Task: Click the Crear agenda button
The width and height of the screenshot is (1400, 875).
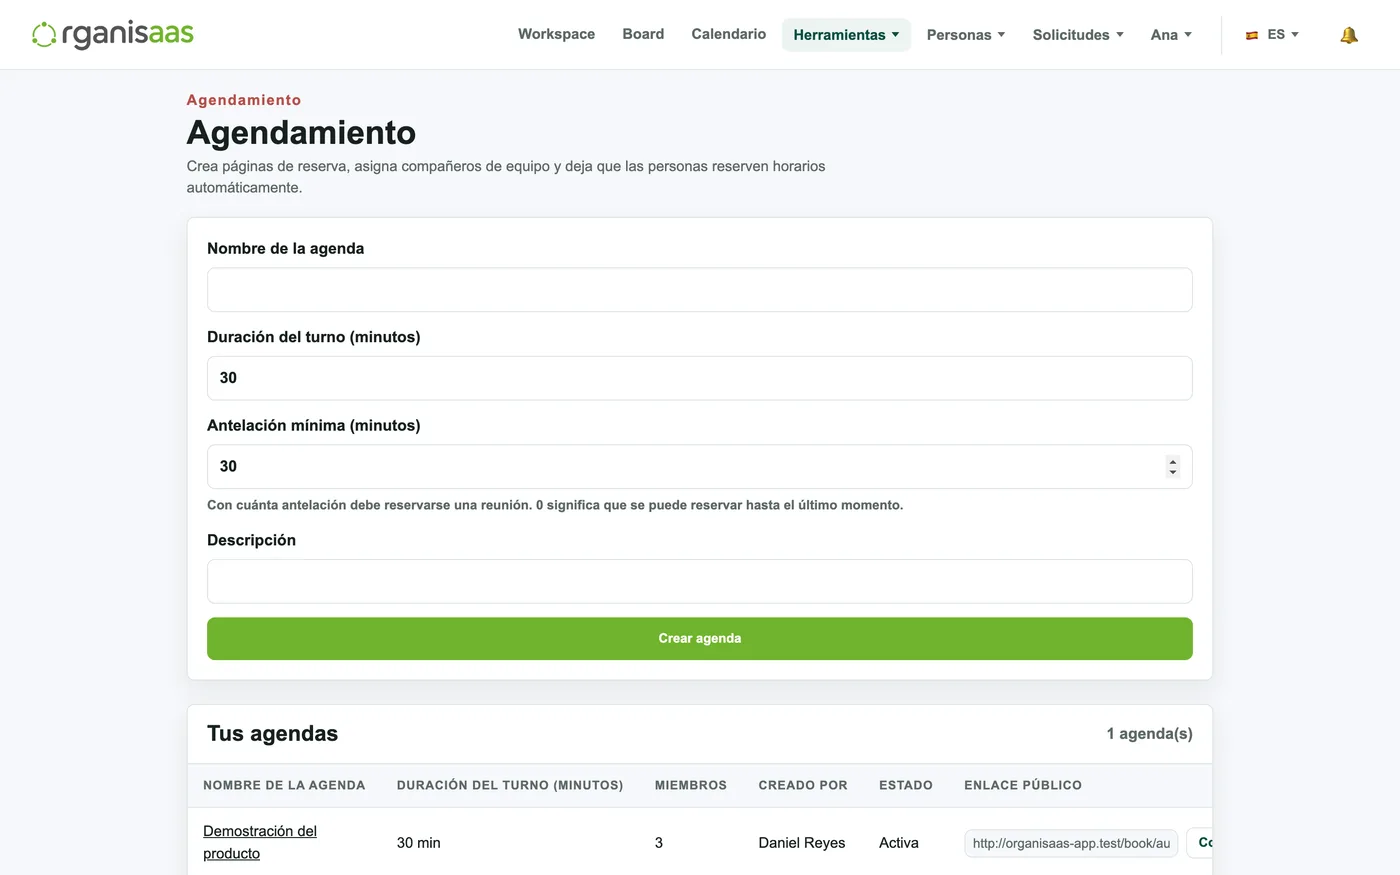Action: click(700, 639)
